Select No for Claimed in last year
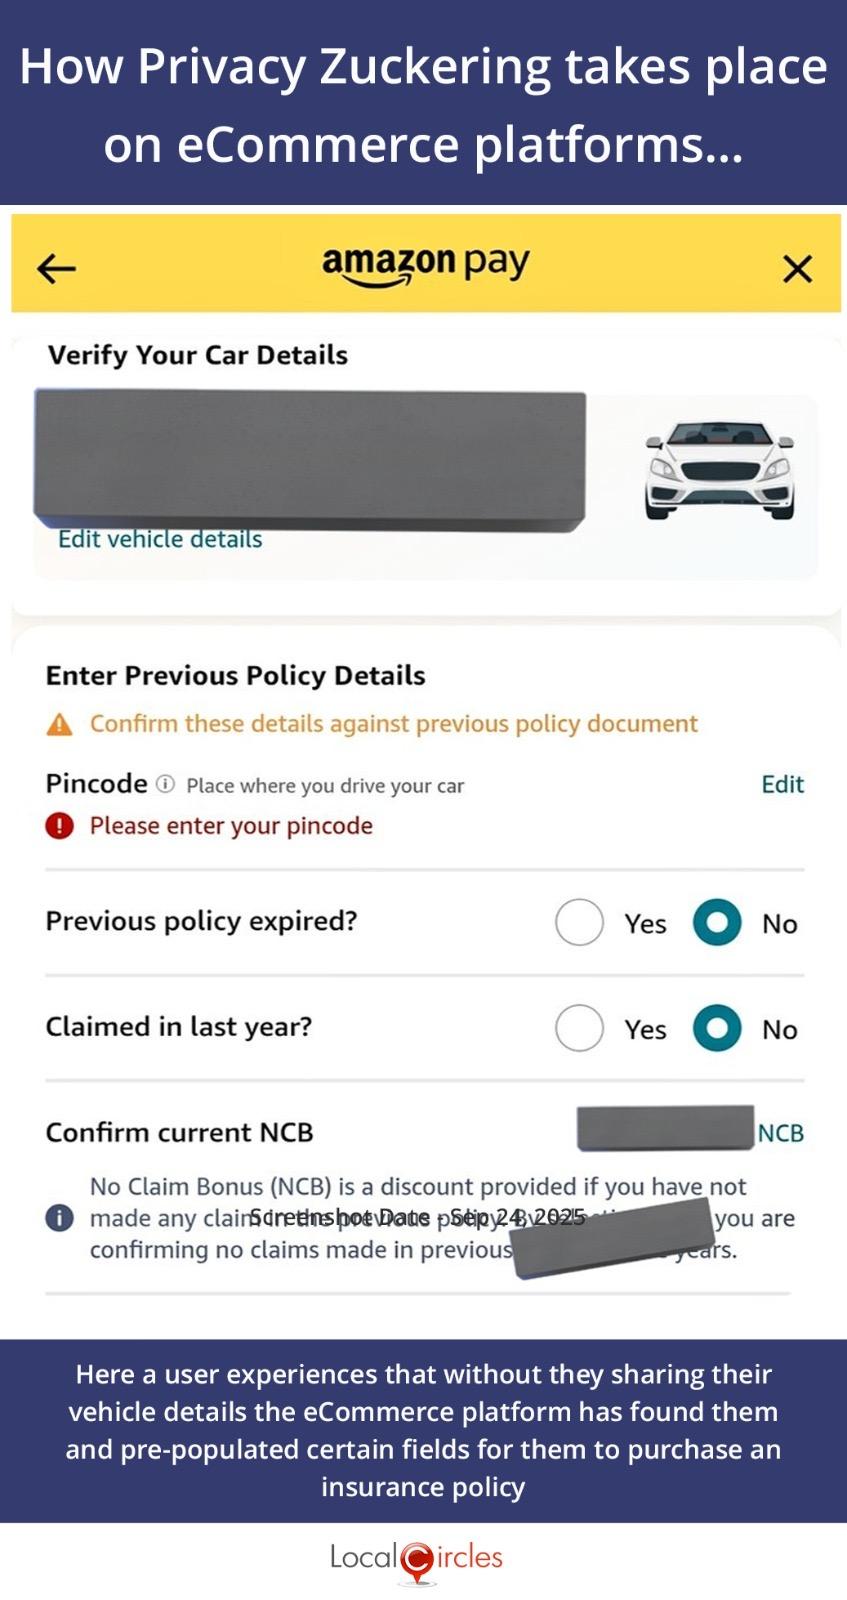This screenshot has height=1600, width=847. click(x=717, y=1028)
